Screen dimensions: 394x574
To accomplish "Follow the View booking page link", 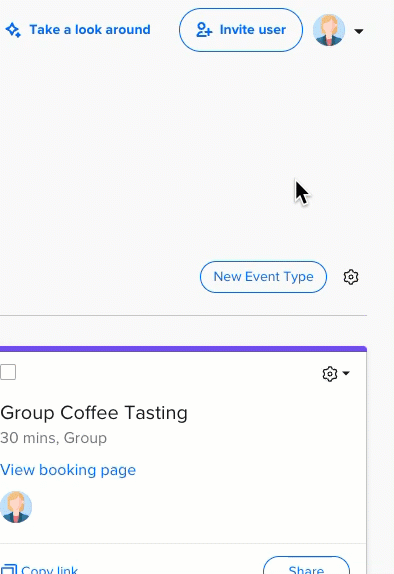I will click(x=68, y=470).
